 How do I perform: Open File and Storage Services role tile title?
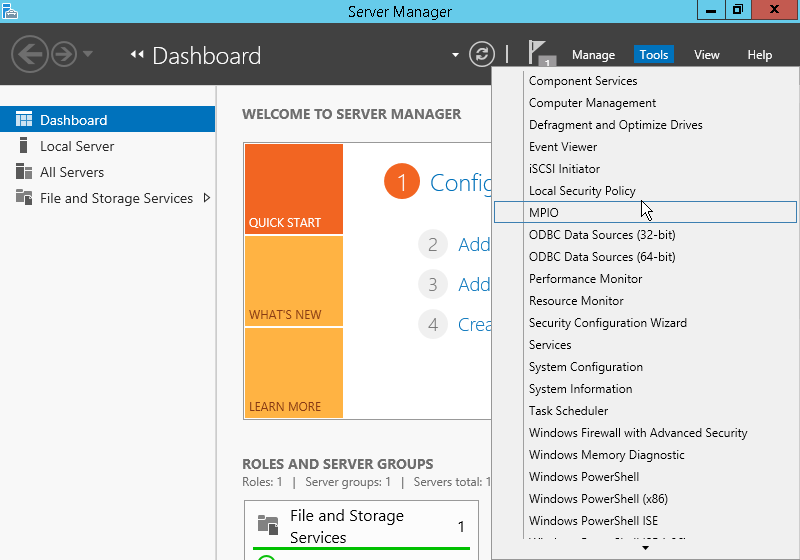pos(347,526)
